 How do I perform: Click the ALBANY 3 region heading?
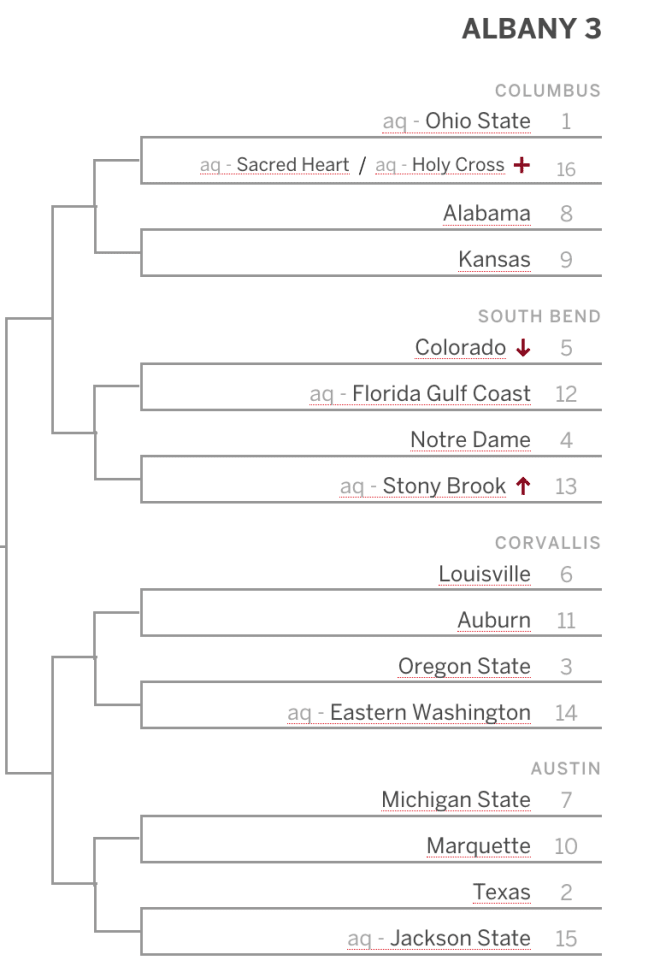(531, 29)
